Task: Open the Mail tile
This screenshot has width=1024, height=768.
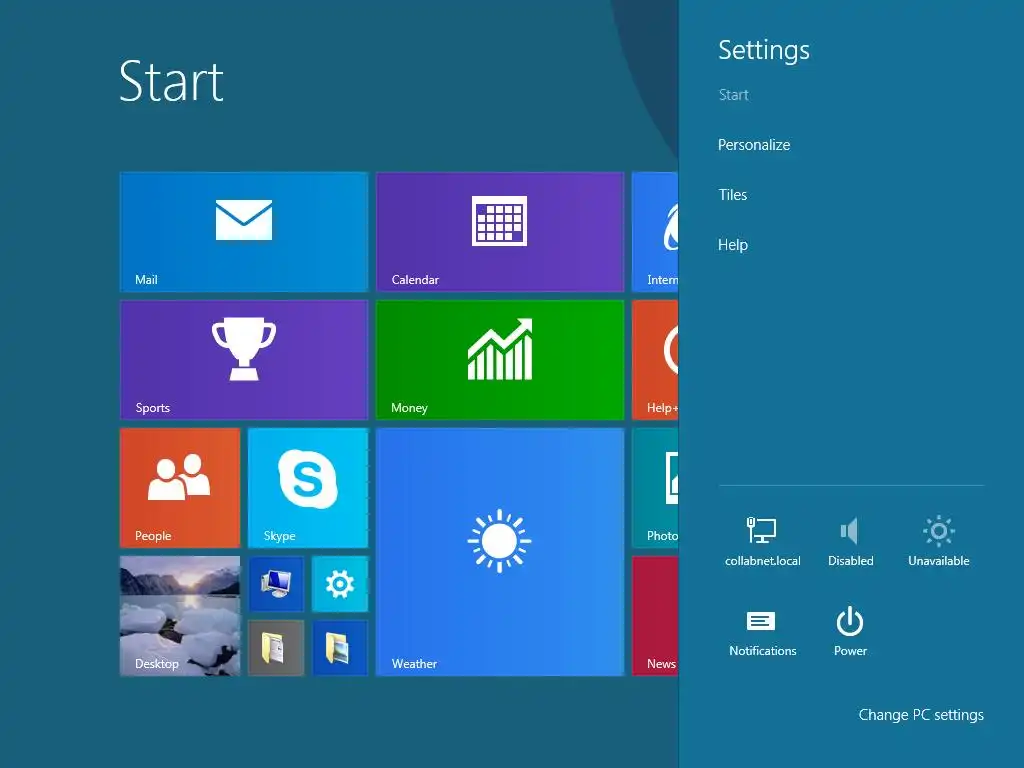Action: [x=244, y=232]
